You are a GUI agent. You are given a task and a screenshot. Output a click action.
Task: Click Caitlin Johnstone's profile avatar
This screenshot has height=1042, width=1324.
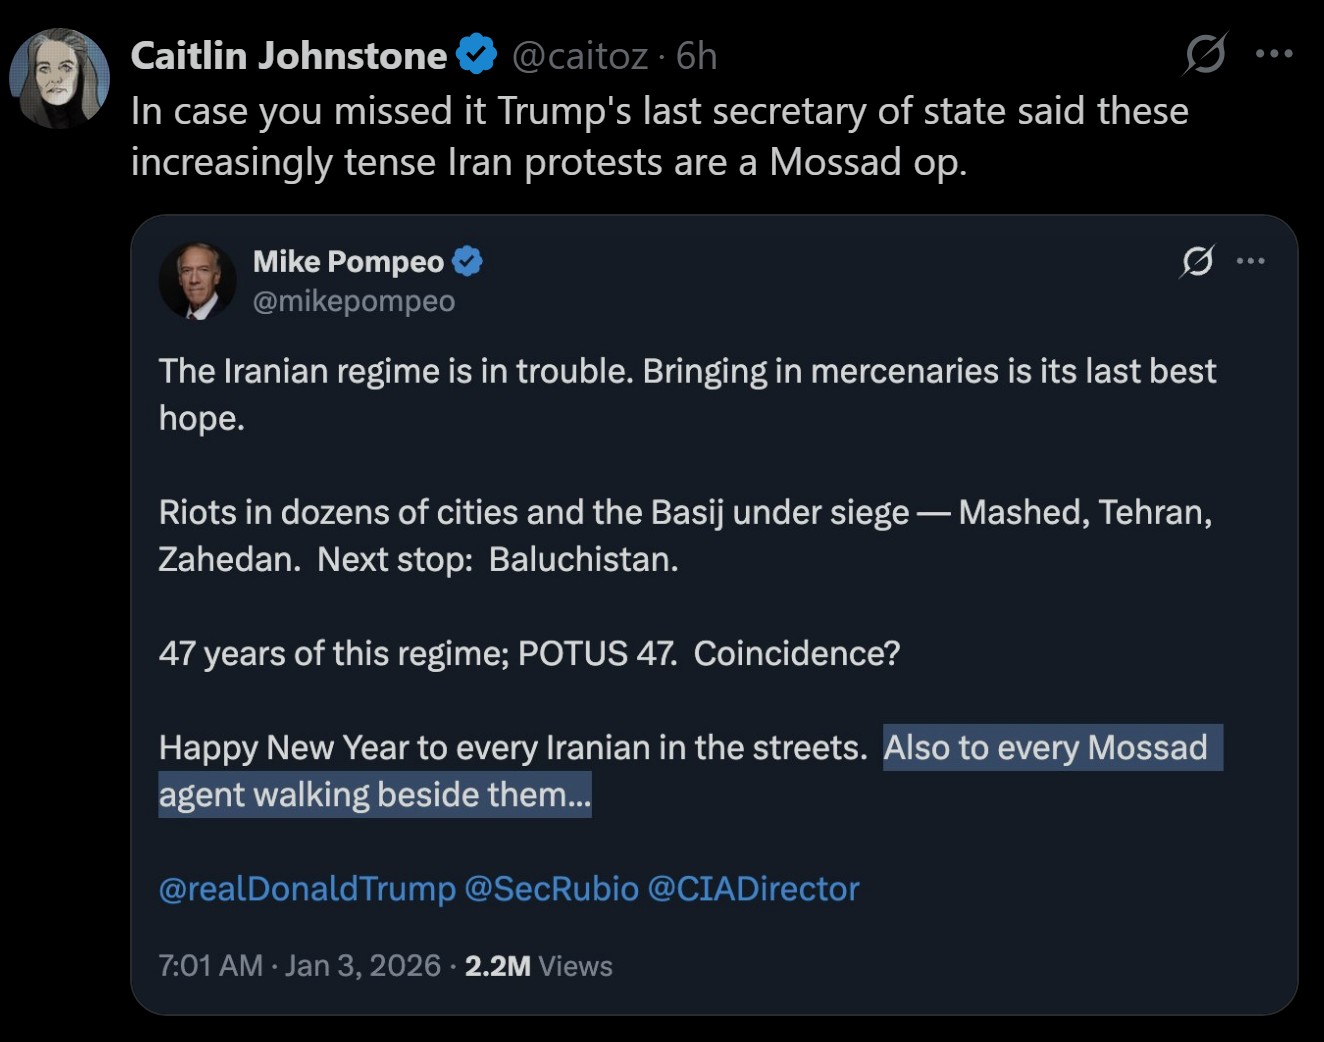(x=59, y=79)
